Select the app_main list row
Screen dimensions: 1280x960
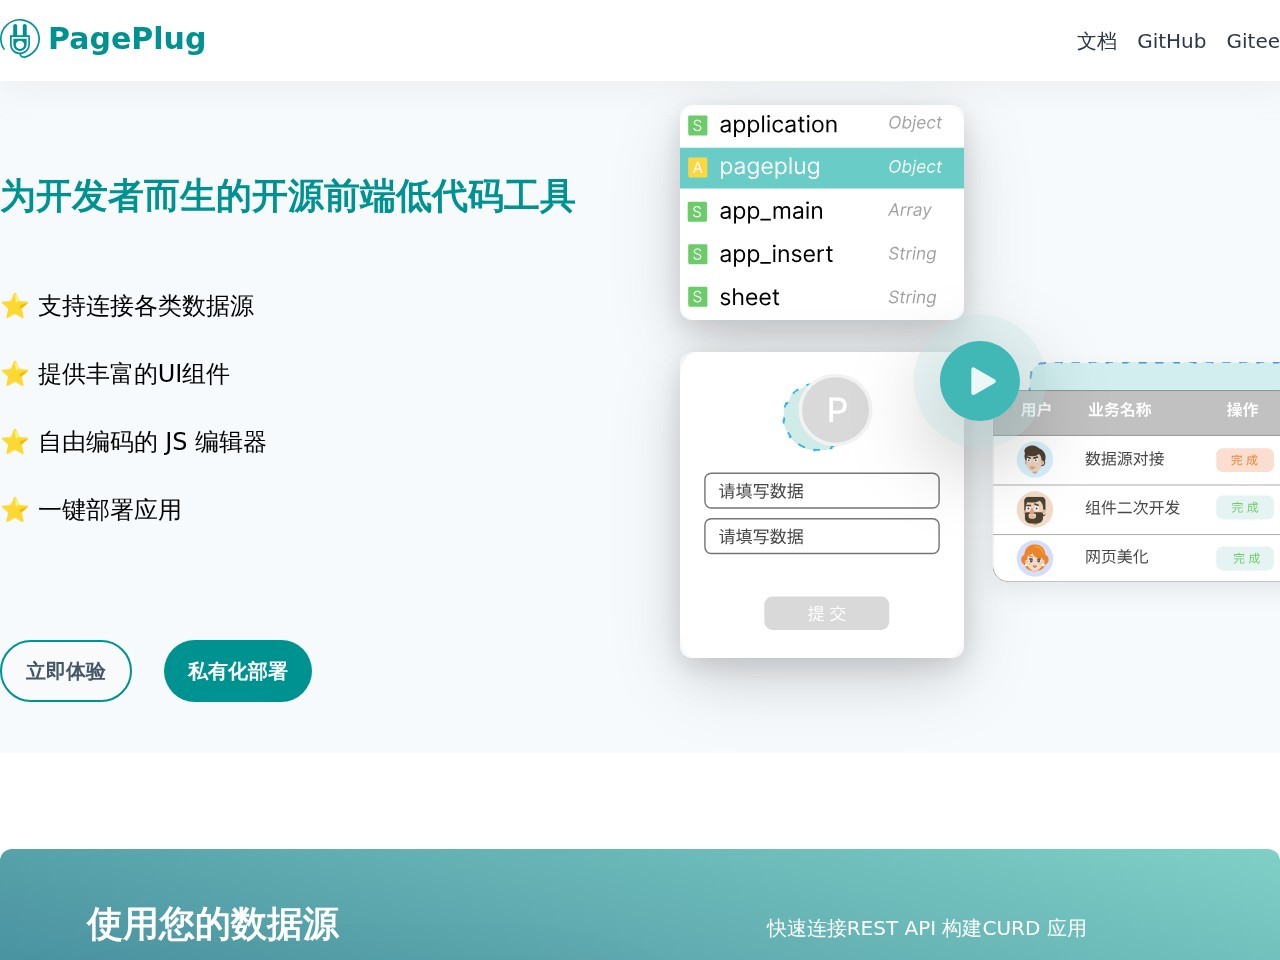click(x=822, y=211)
